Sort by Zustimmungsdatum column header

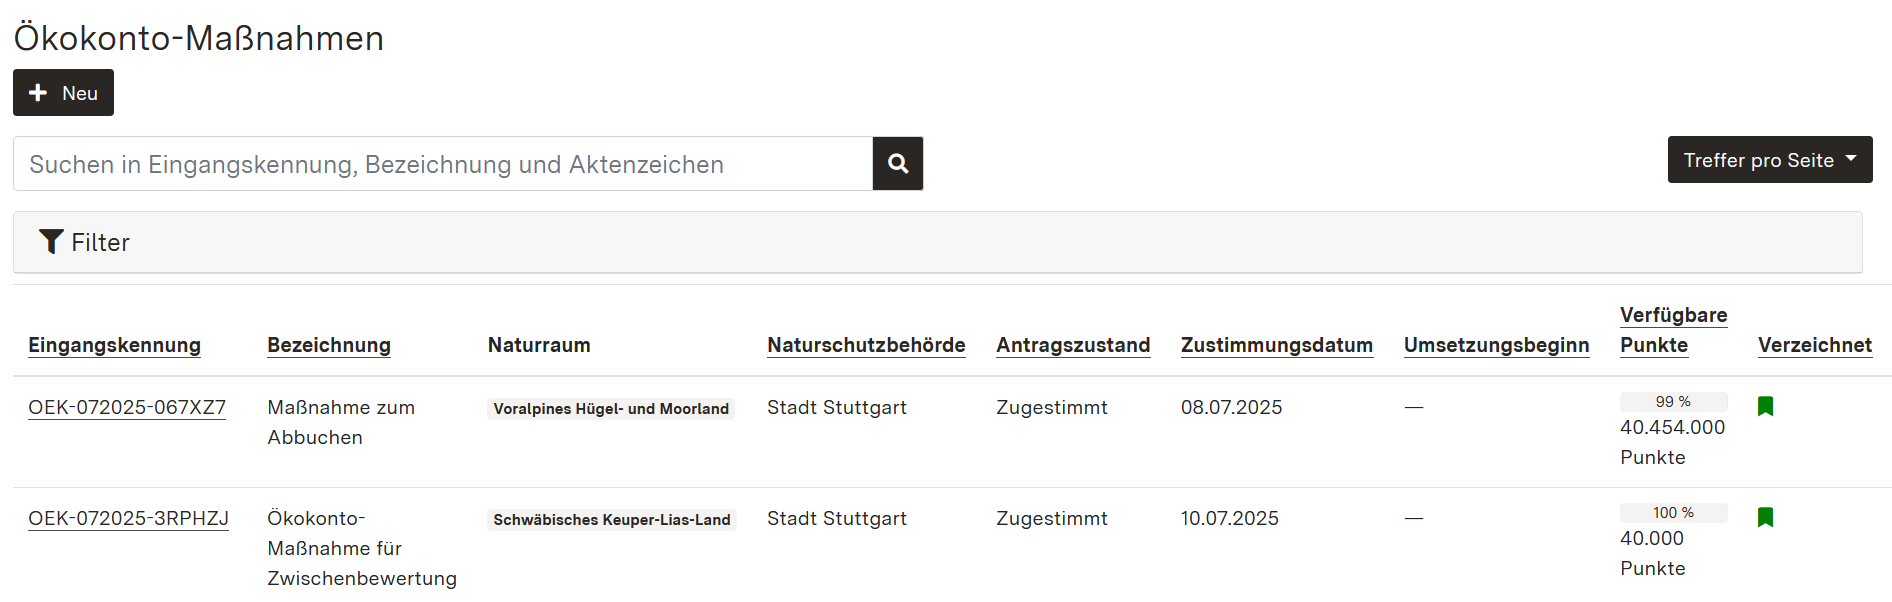[x=1276, y=345]
